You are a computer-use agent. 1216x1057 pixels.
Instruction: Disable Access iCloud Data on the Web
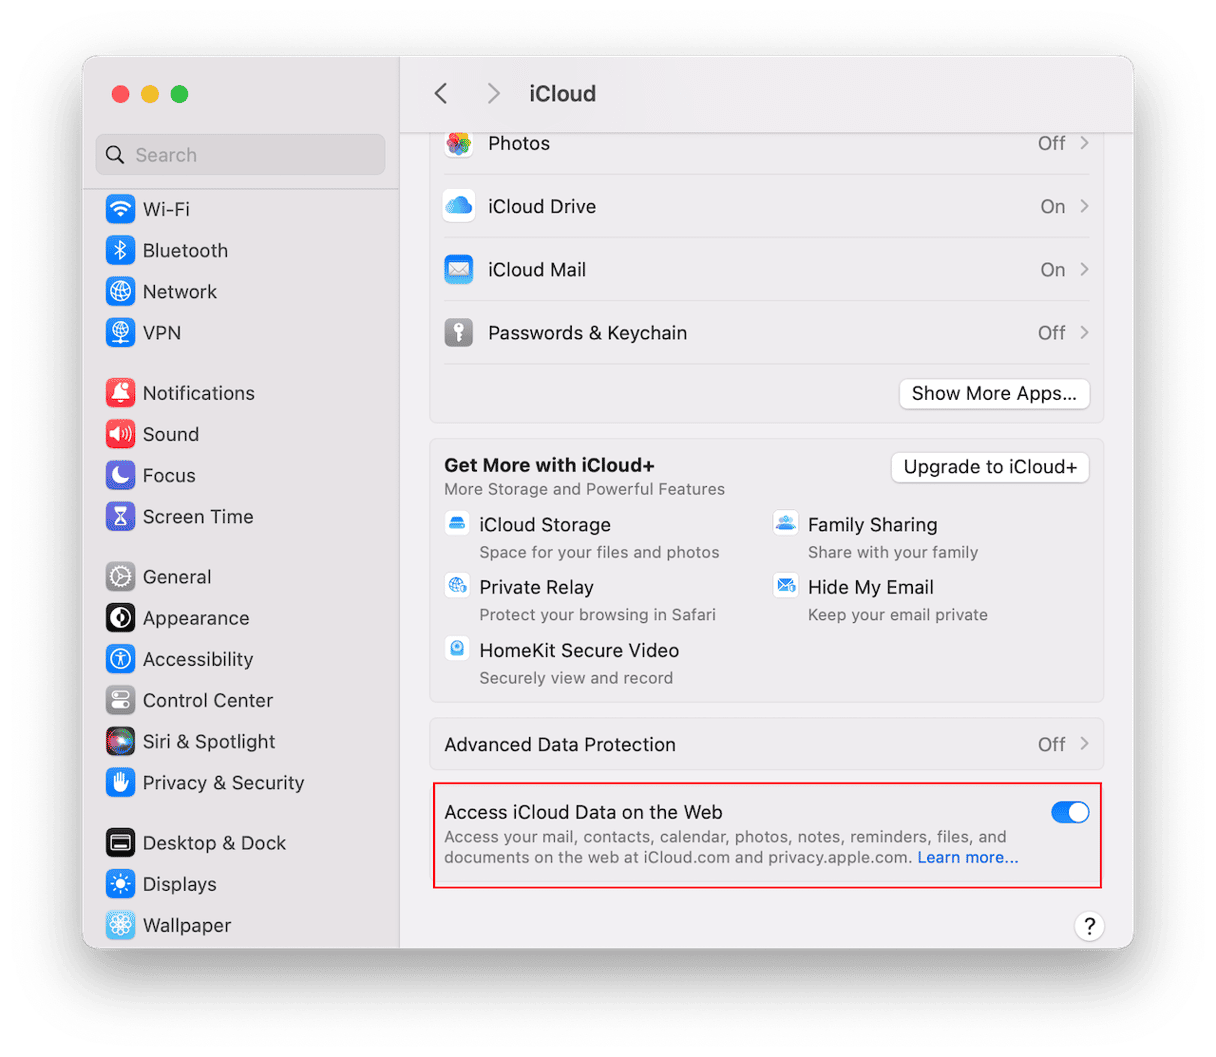pyautogui.click(x=1070, y=812)
